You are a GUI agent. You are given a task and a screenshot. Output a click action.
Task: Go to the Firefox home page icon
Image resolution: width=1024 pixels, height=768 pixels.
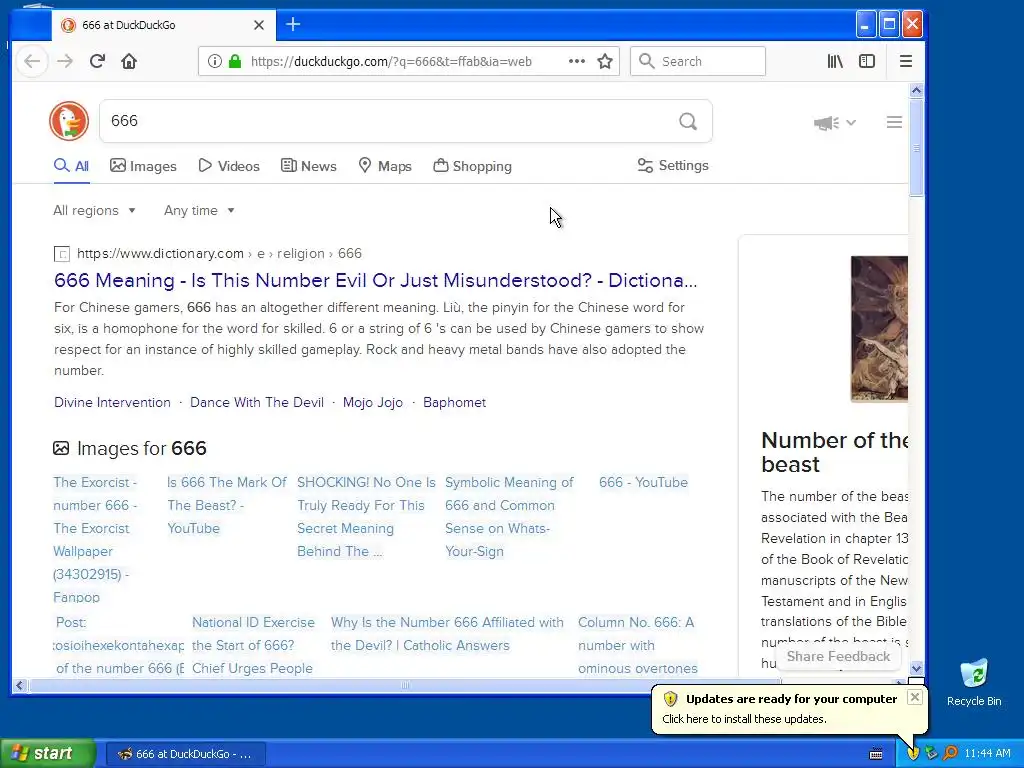click(129, 61)
